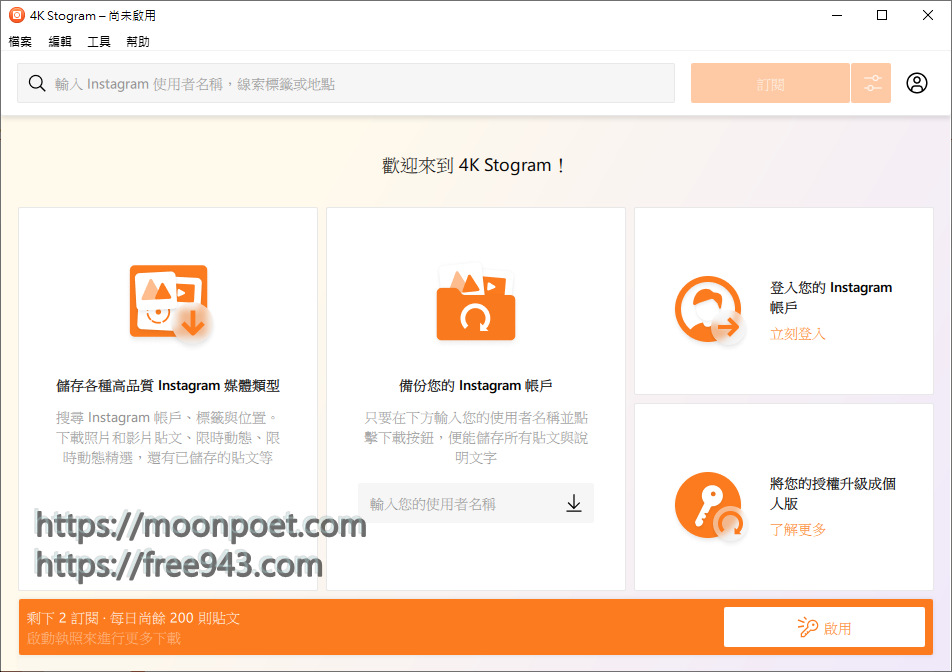The height and width of the screenshot is (672, 952).
Task: Click the 4K Stogram app logo
Action: (16, 15)
